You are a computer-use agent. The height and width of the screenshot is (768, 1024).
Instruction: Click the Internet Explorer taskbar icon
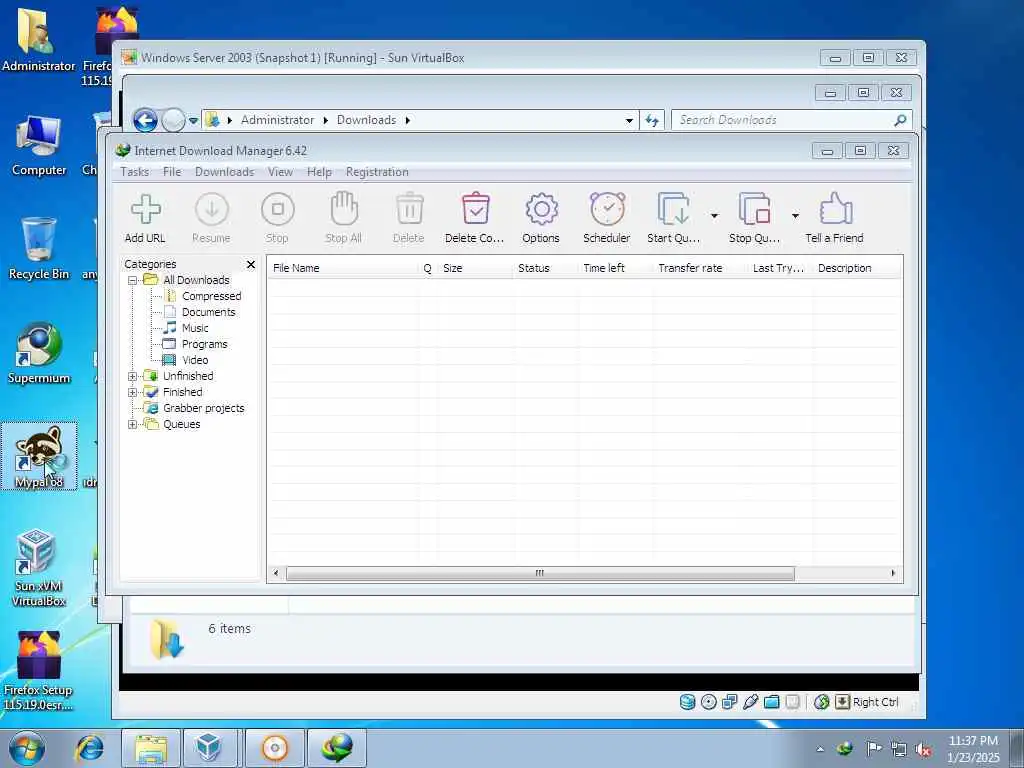coord(89,748)
